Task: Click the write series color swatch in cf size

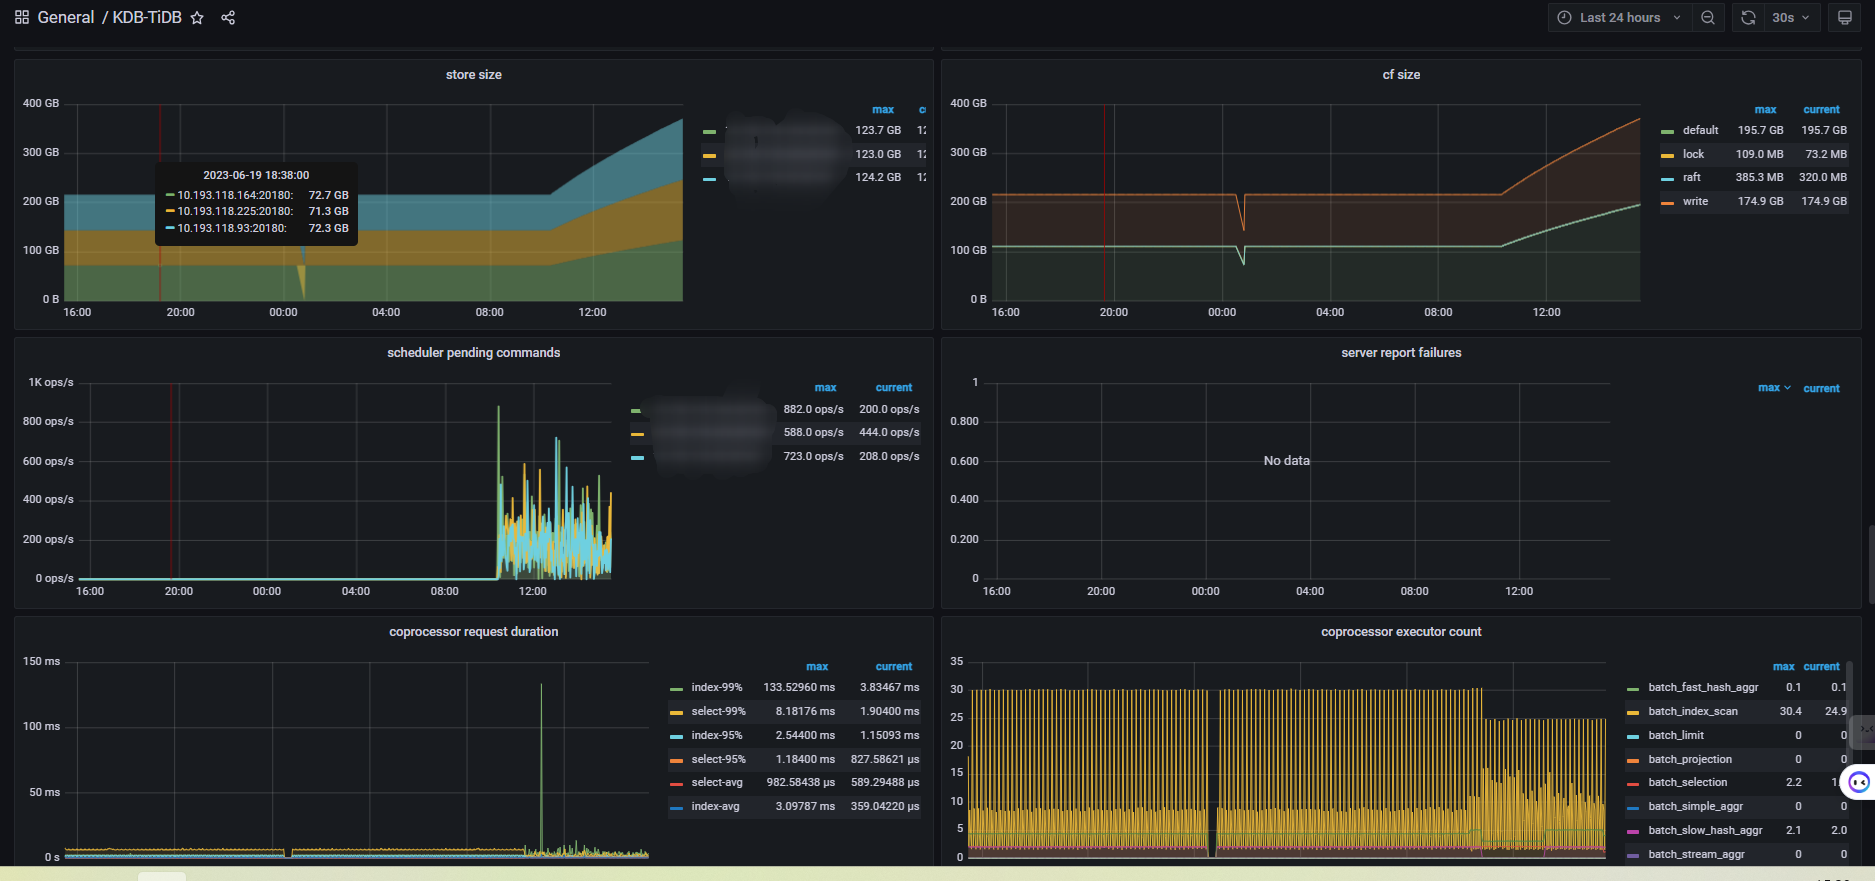Action: [x=1667, y=203]
